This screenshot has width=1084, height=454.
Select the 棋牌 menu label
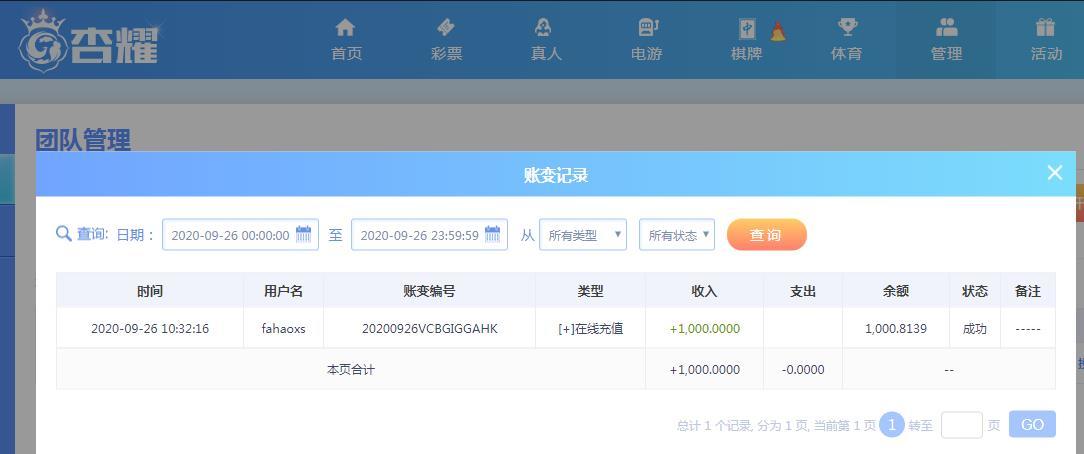point(747,53)
